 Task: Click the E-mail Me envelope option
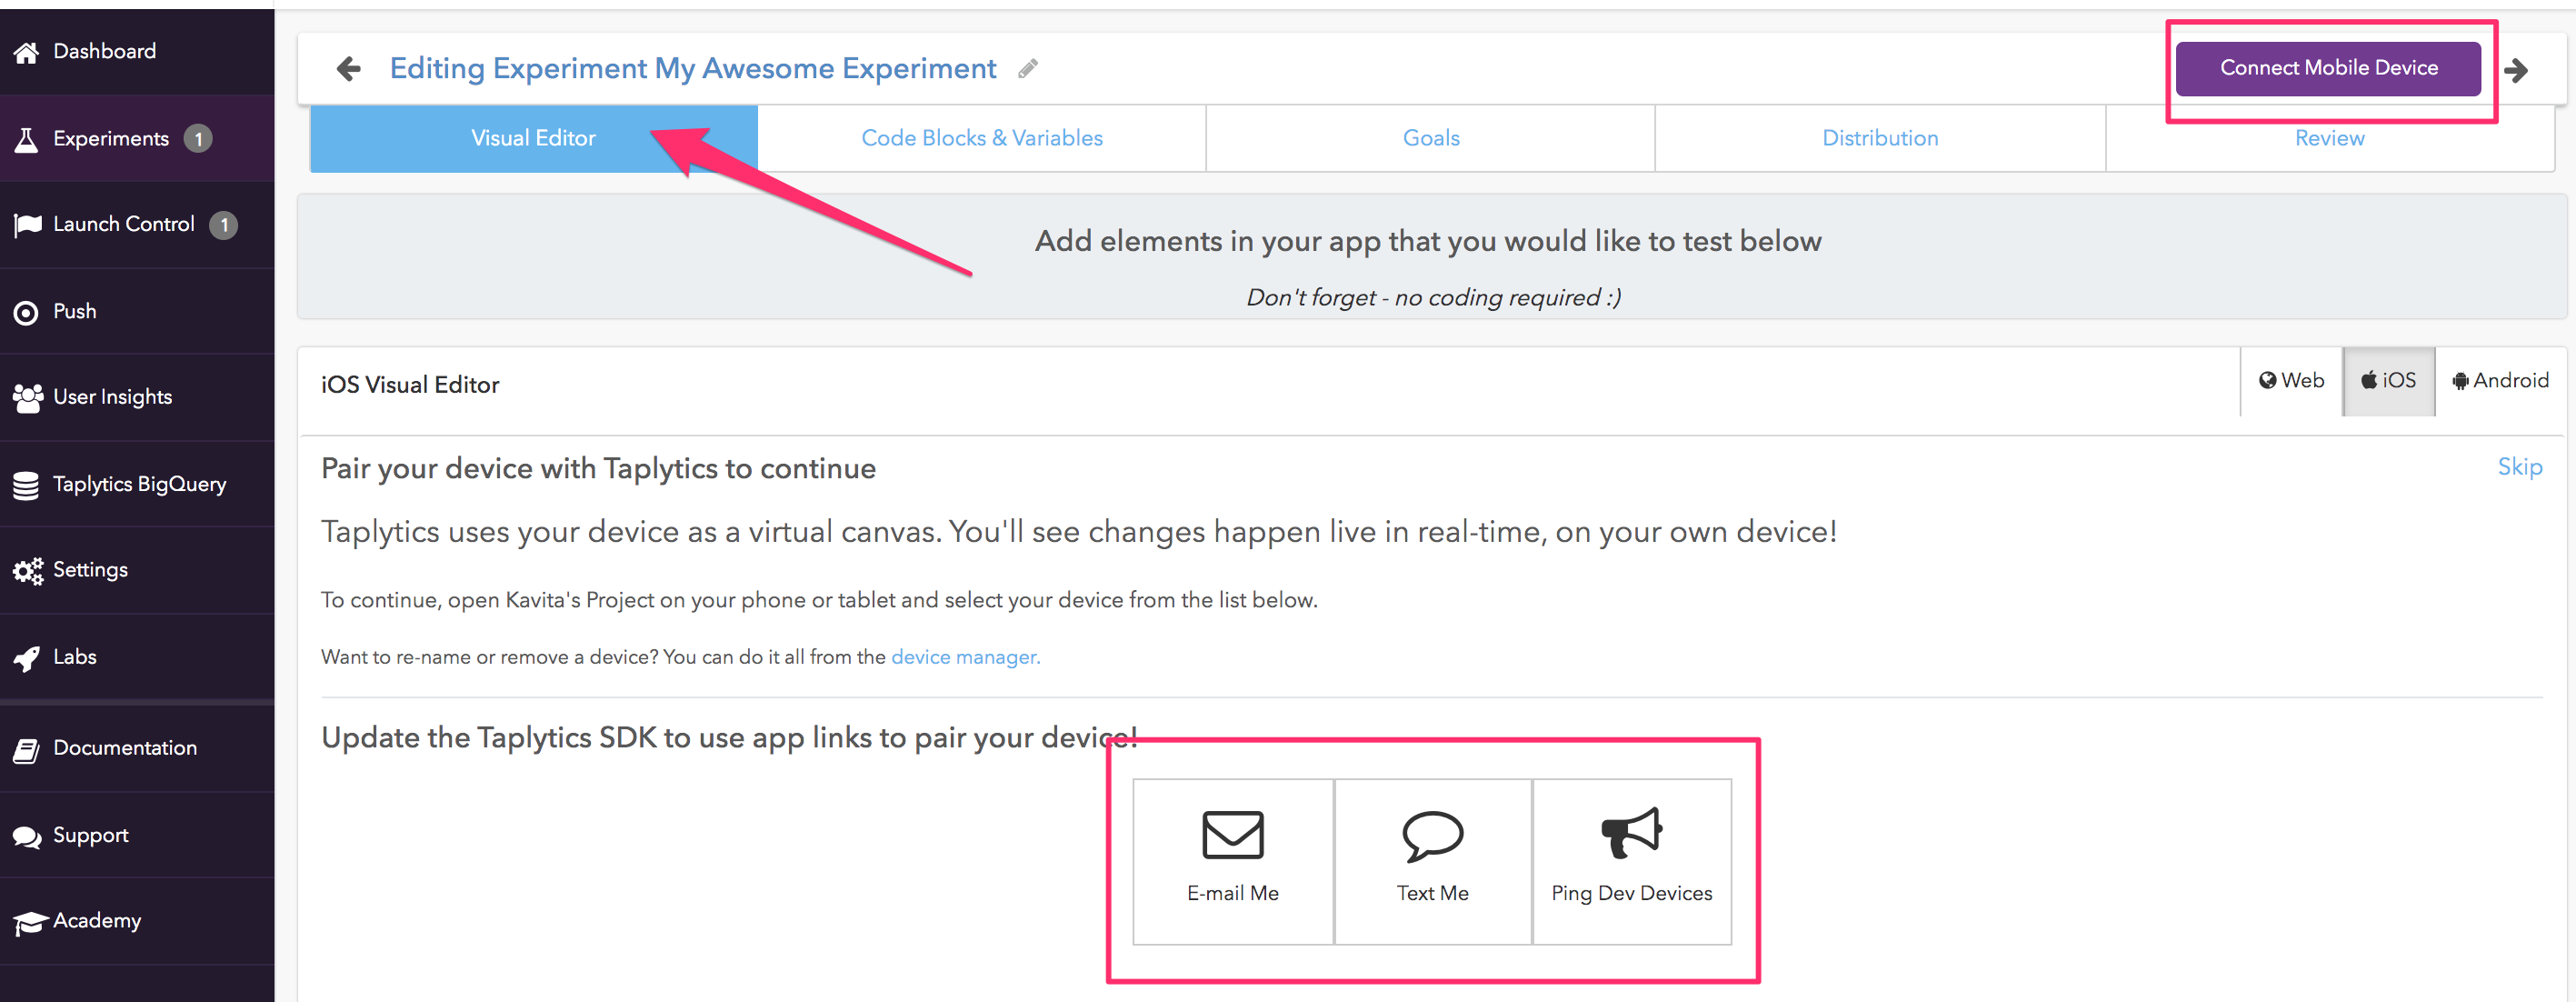click(1232, 860)
